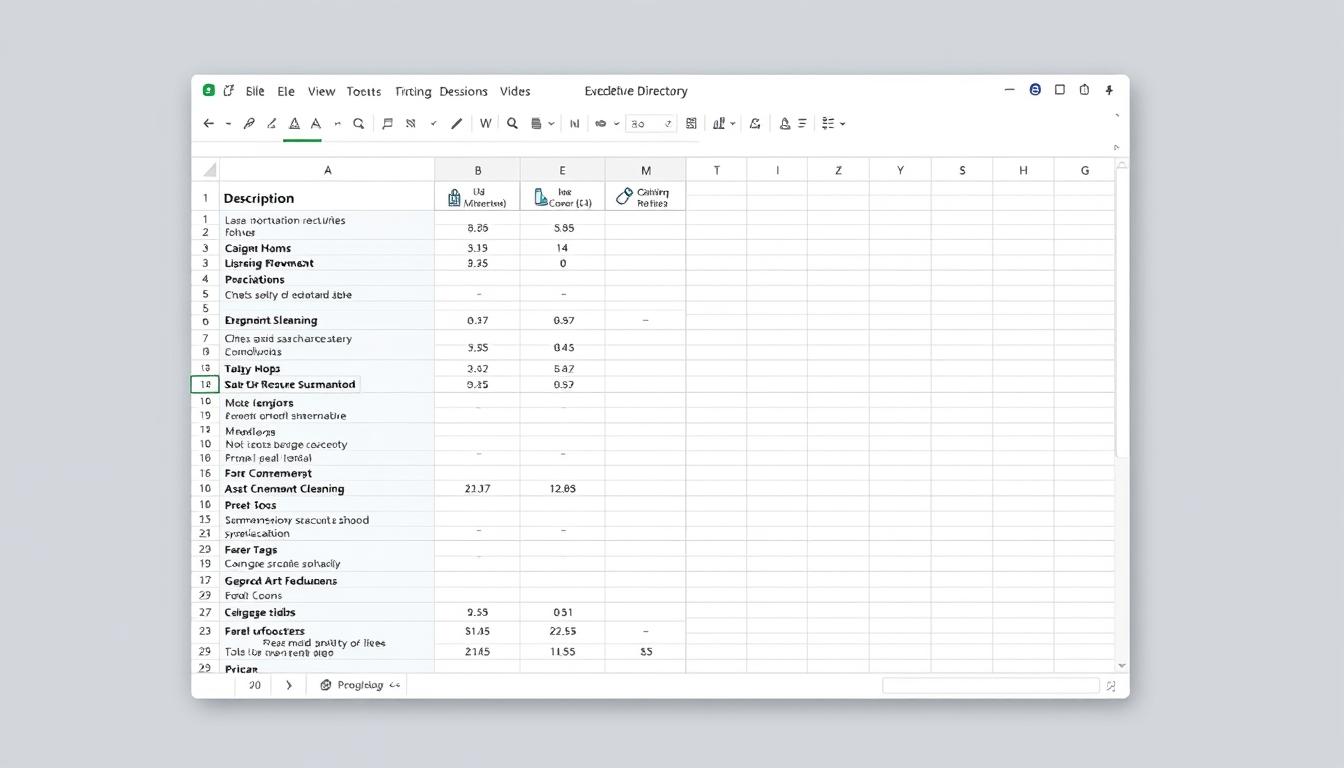The image size is (1344, 768).
Task: Click the 'Ergnont Sleaning' cell
Action: point(327,320)
